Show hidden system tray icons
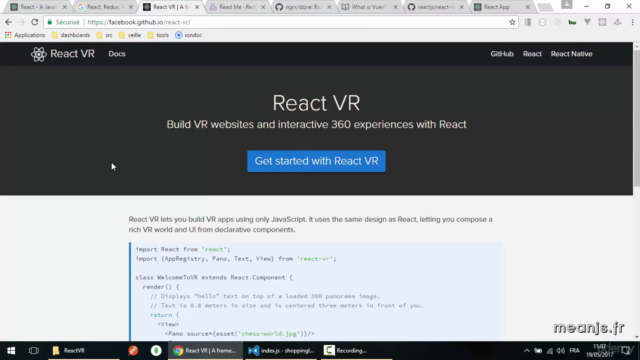 tap(527, 351)
